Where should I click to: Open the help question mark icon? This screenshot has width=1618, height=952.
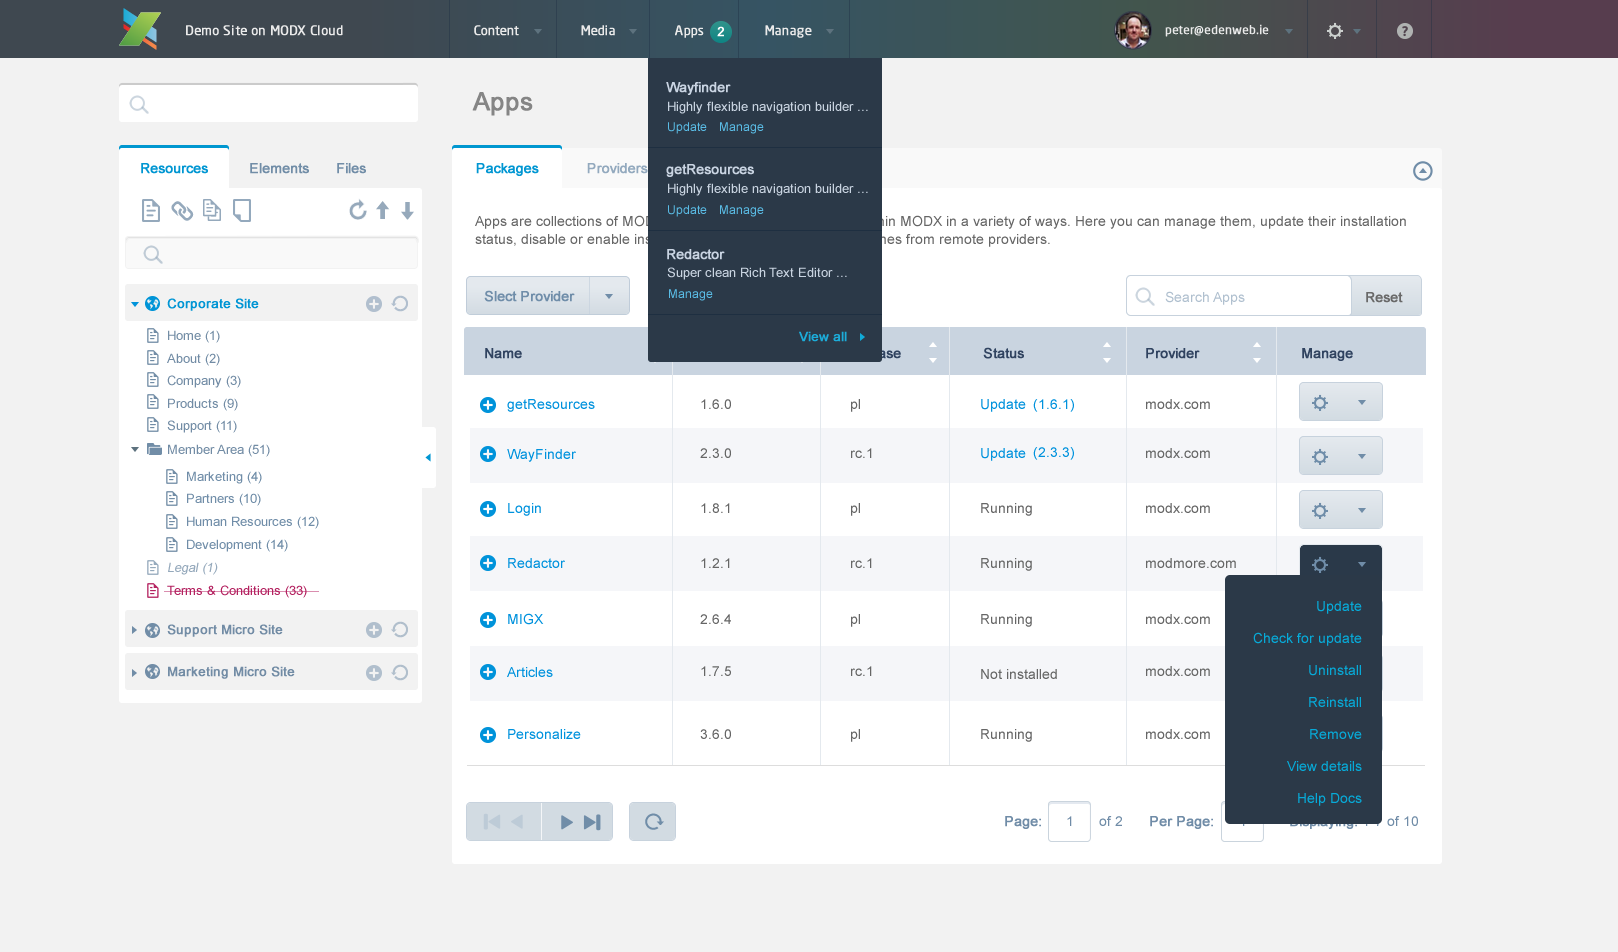pos(1404,31)
